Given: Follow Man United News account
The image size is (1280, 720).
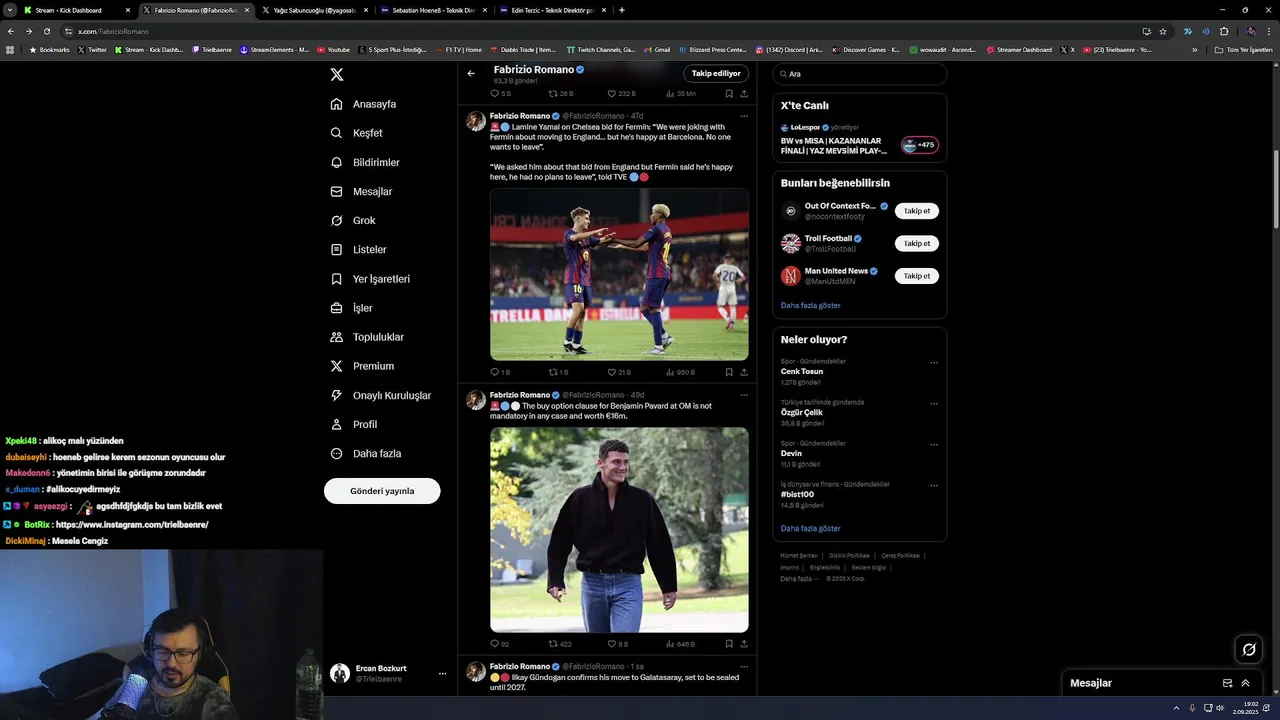Looking at the screenshot, I should [916, 275].
